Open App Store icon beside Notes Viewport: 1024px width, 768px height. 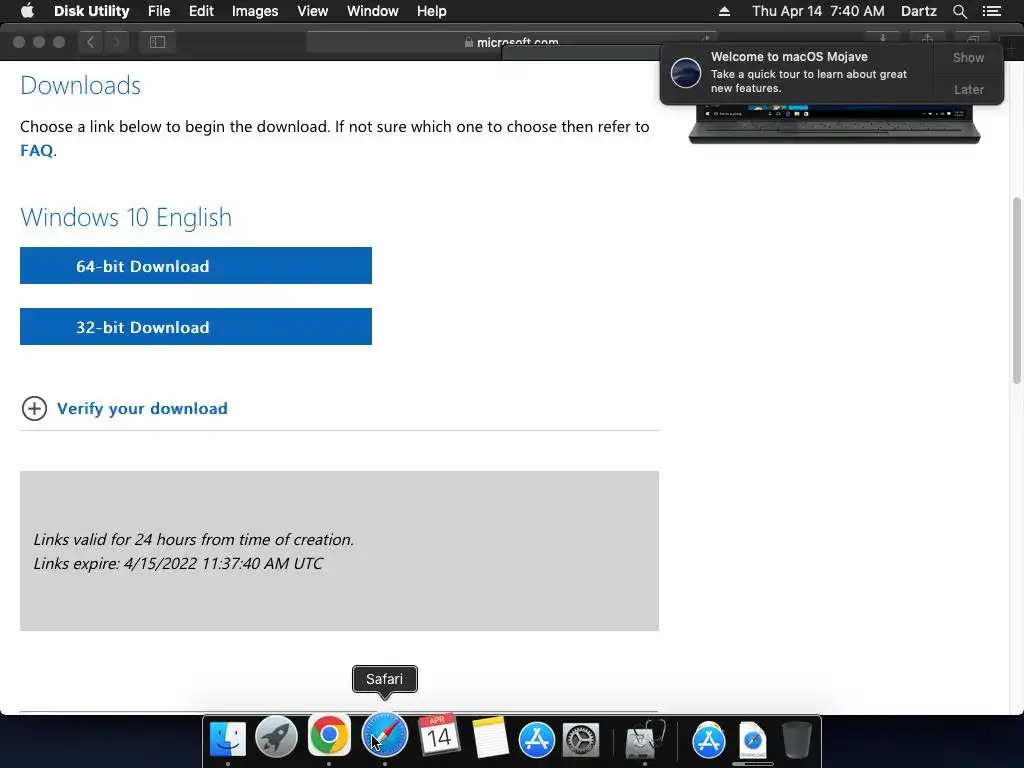coord(537,740)
